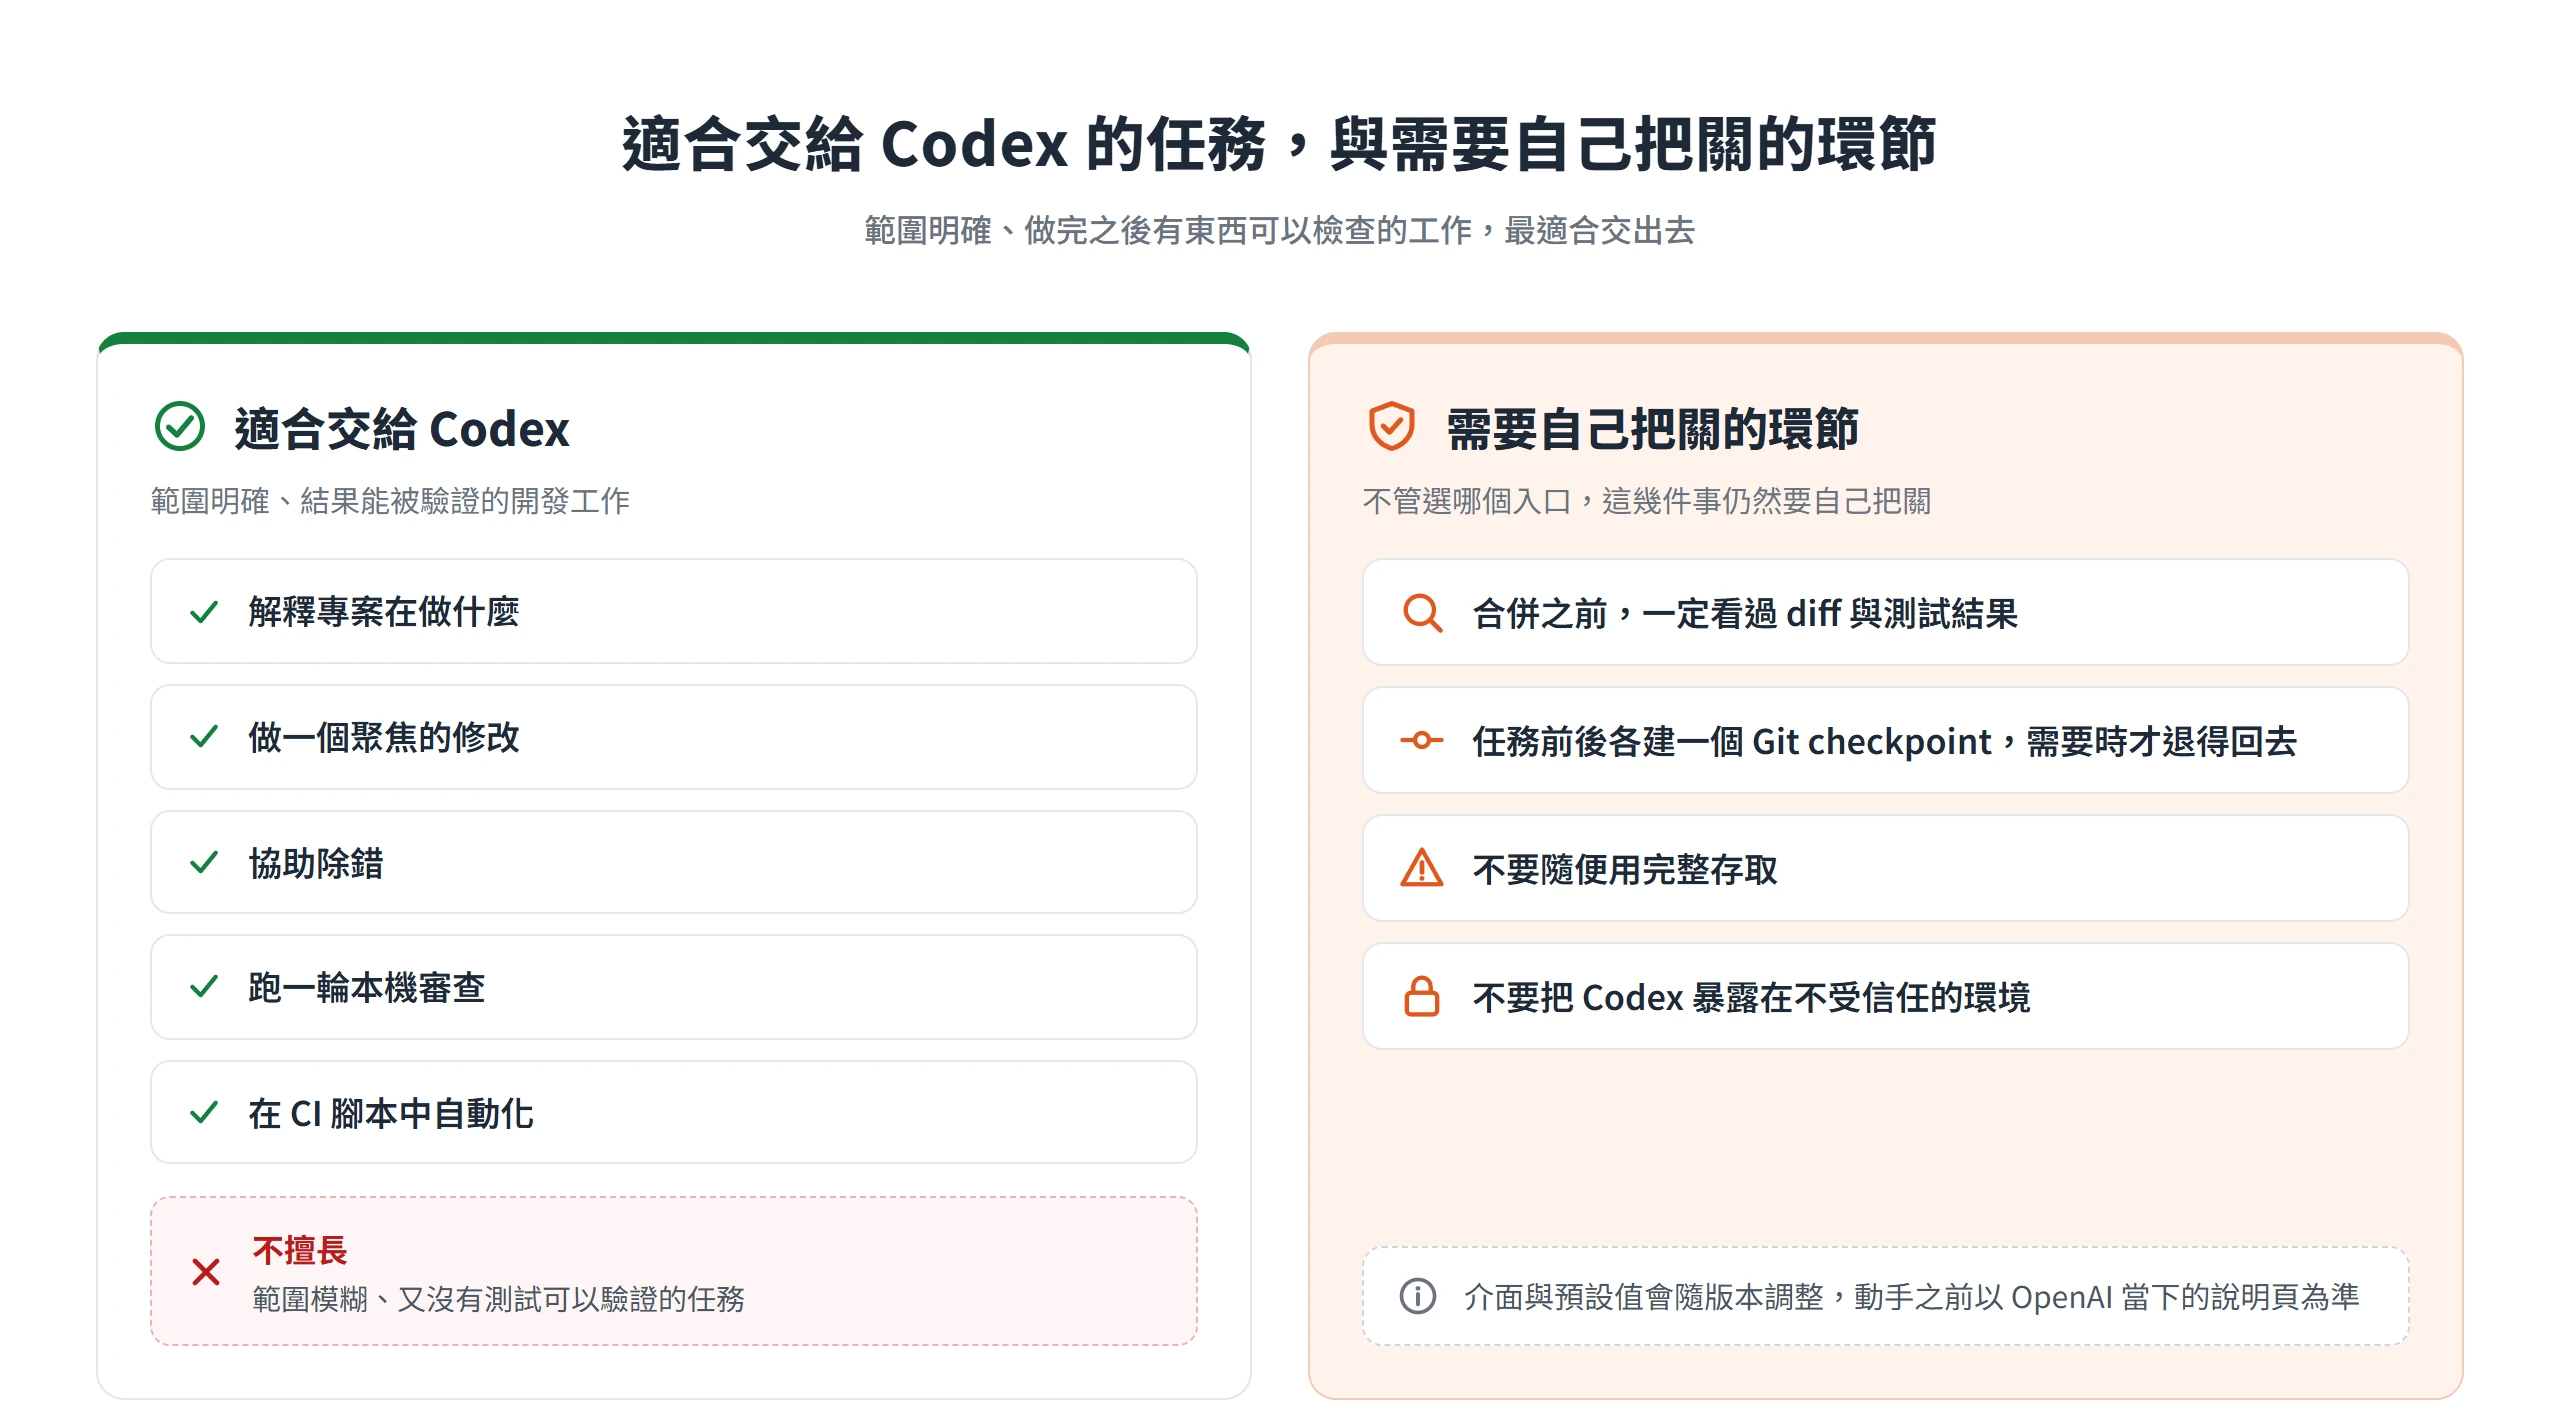This screenshot has height=1424, width=2560.
Task: Click the text 不要隨便用完整存取
Action: (1625, 869)
